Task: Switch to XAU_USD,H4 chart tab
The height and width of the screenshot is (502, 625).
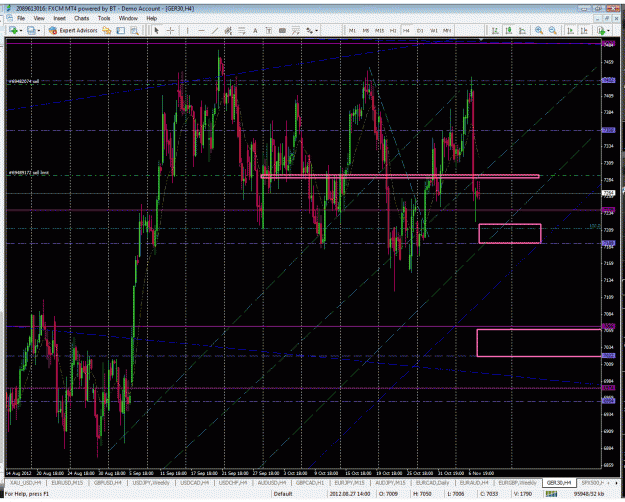Action: pyautogui.click(x=25, y=483)
